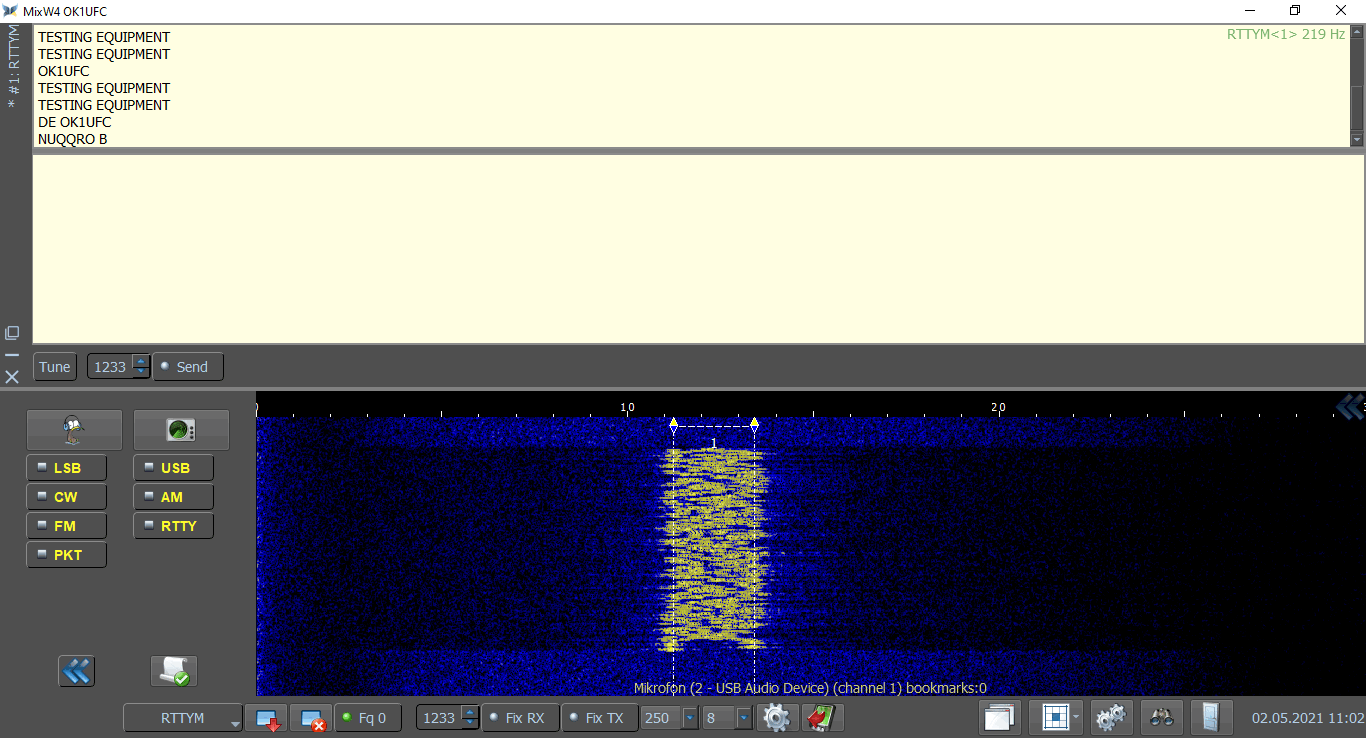The height and width of the screenshot is (738, 1366).
Task: Click the radio receiver icon button
Action: 181,430
